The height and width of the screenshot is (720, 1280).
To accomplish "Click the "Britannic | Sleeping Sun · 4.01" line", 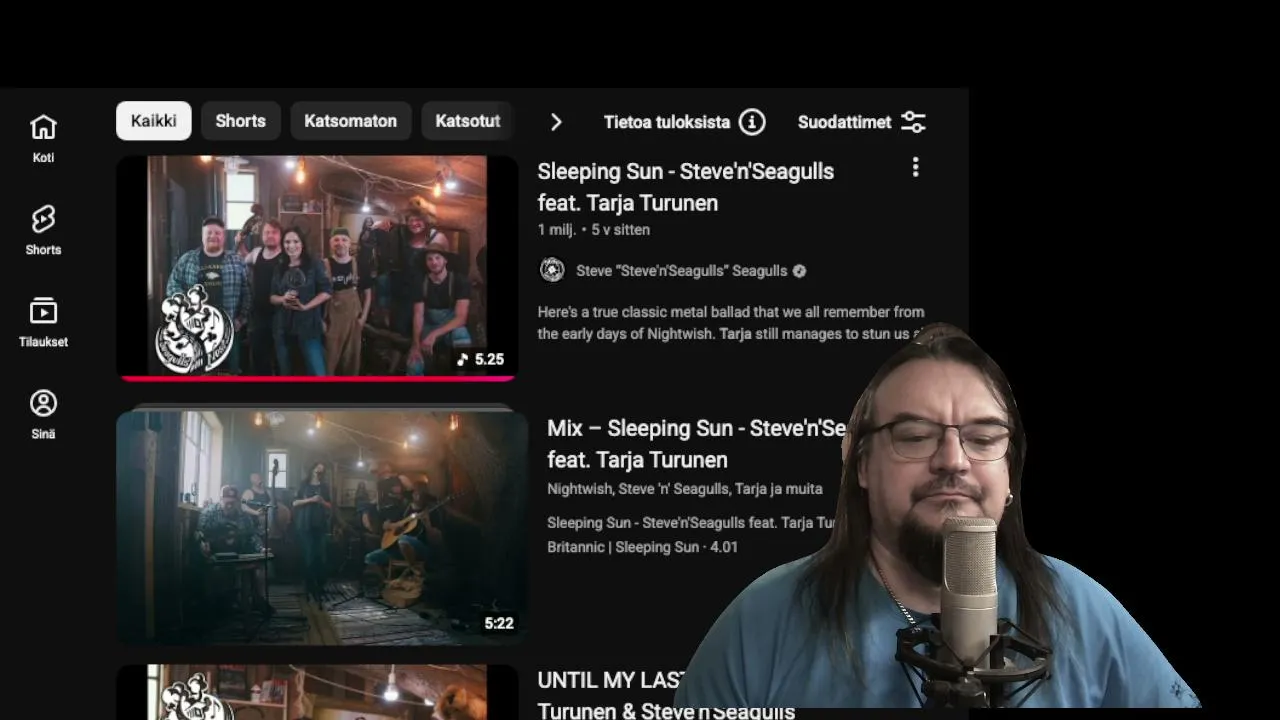I will point(642,547).
